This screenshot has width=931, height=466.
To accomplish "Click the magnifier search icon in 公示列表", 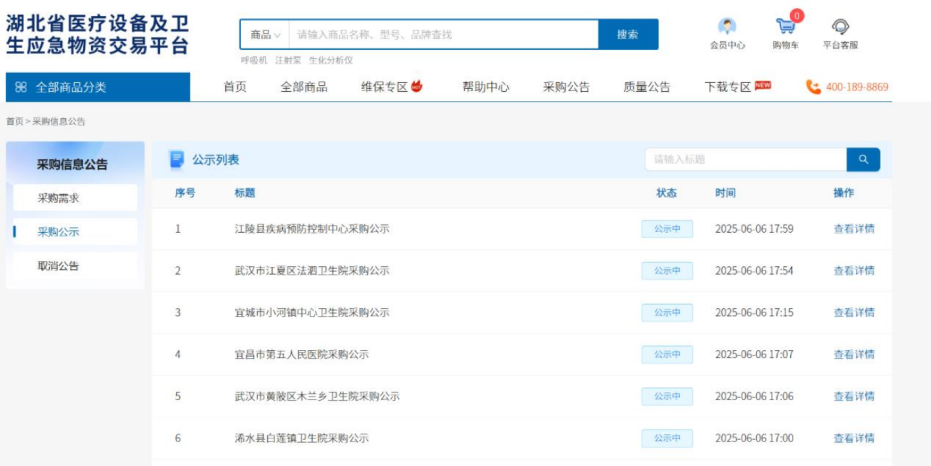I will [x=863, y=159].
